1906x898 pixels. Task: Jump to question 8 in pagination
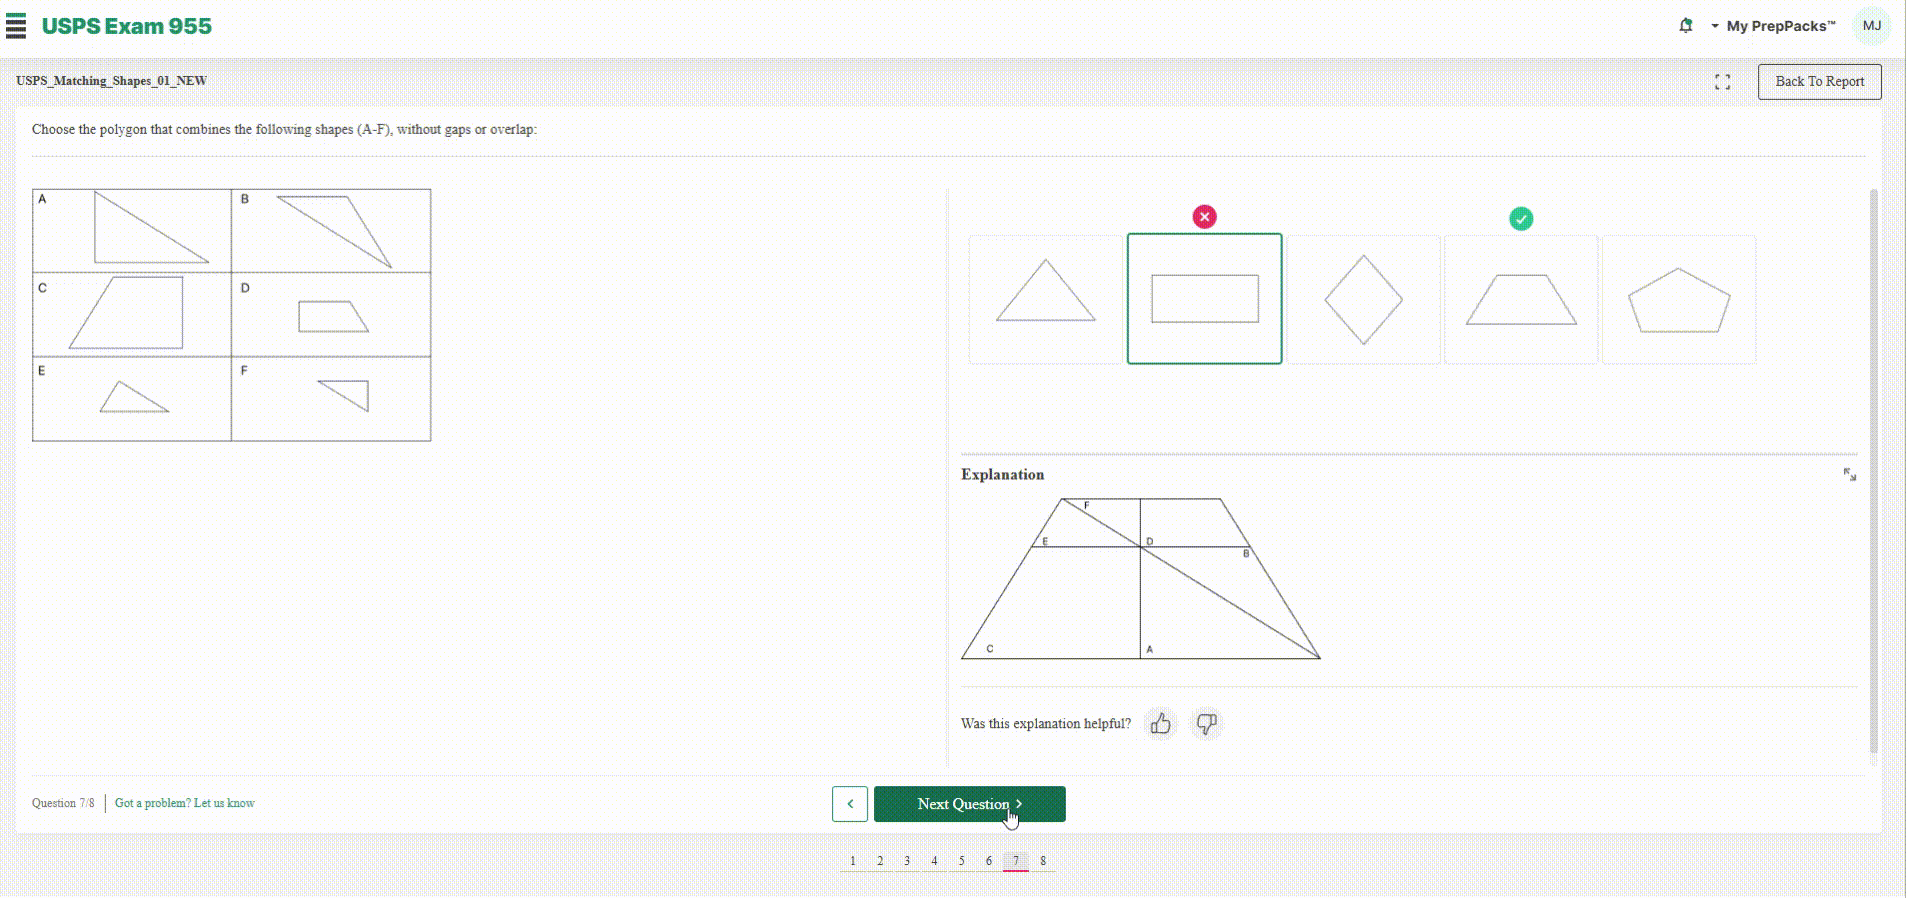click(x=1043, y=861)
